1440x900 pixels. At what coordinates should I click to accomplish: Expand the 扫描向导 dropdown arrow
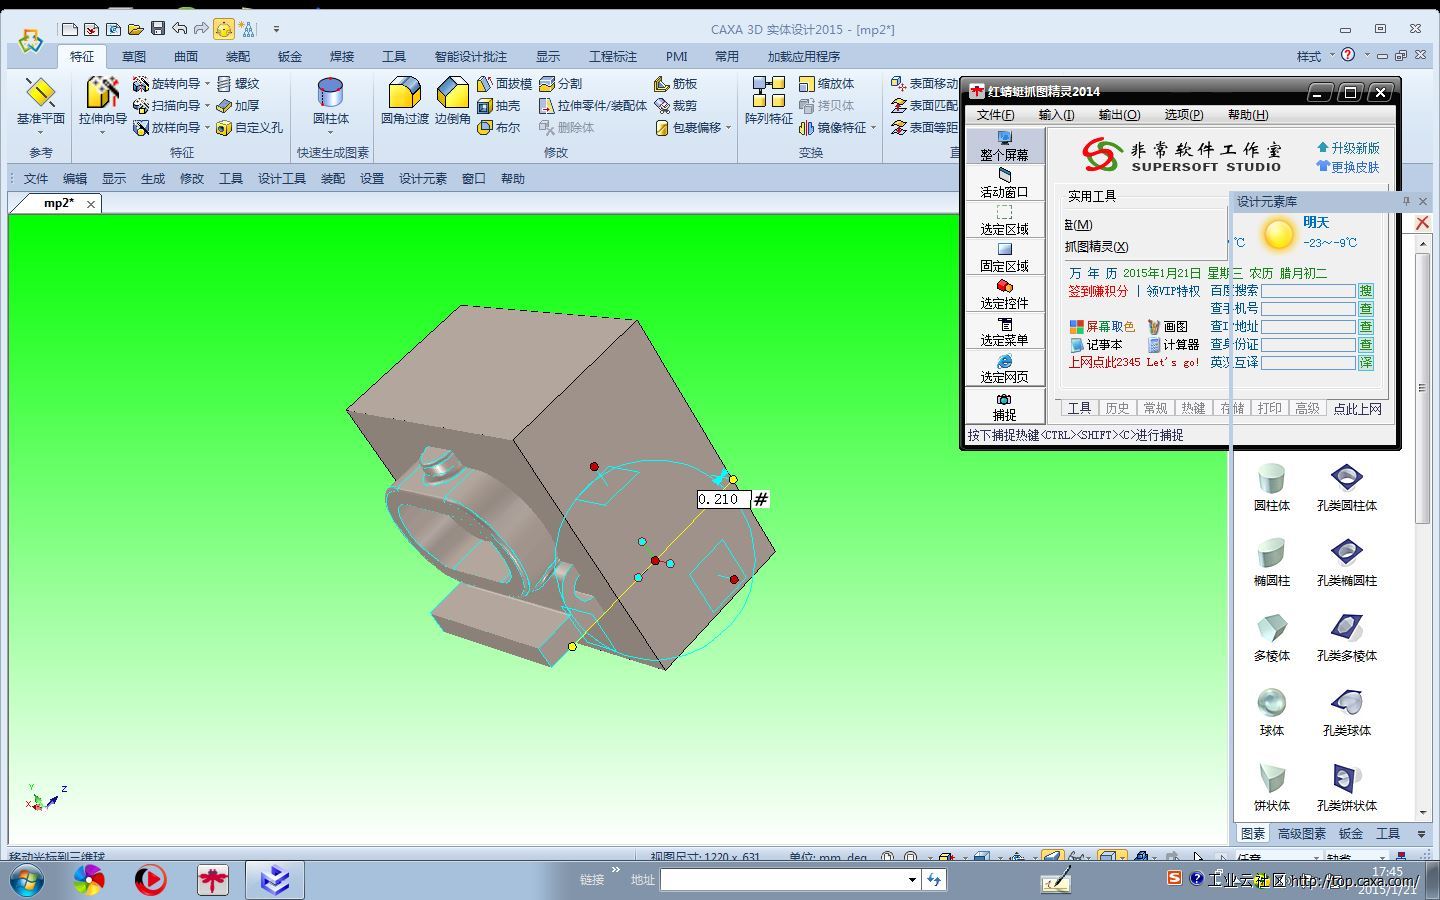[x=207, y=106]
